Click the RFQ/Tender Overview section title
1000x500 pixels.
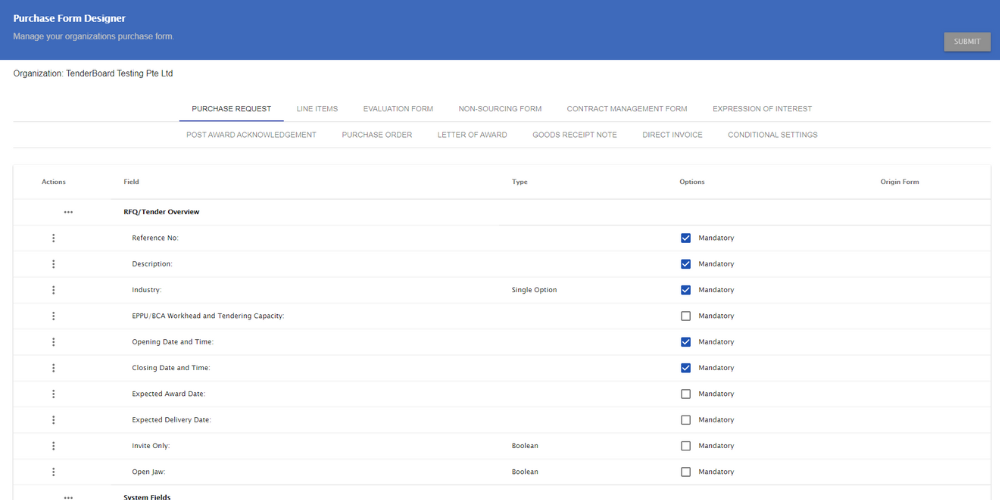[x=161, y=212]
